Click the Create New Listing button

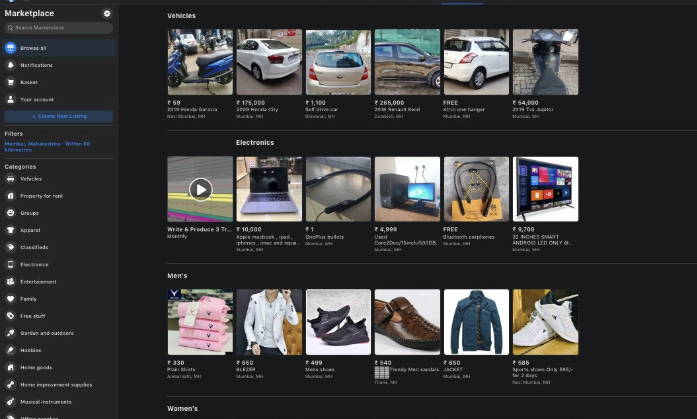[x=59, y=116]
